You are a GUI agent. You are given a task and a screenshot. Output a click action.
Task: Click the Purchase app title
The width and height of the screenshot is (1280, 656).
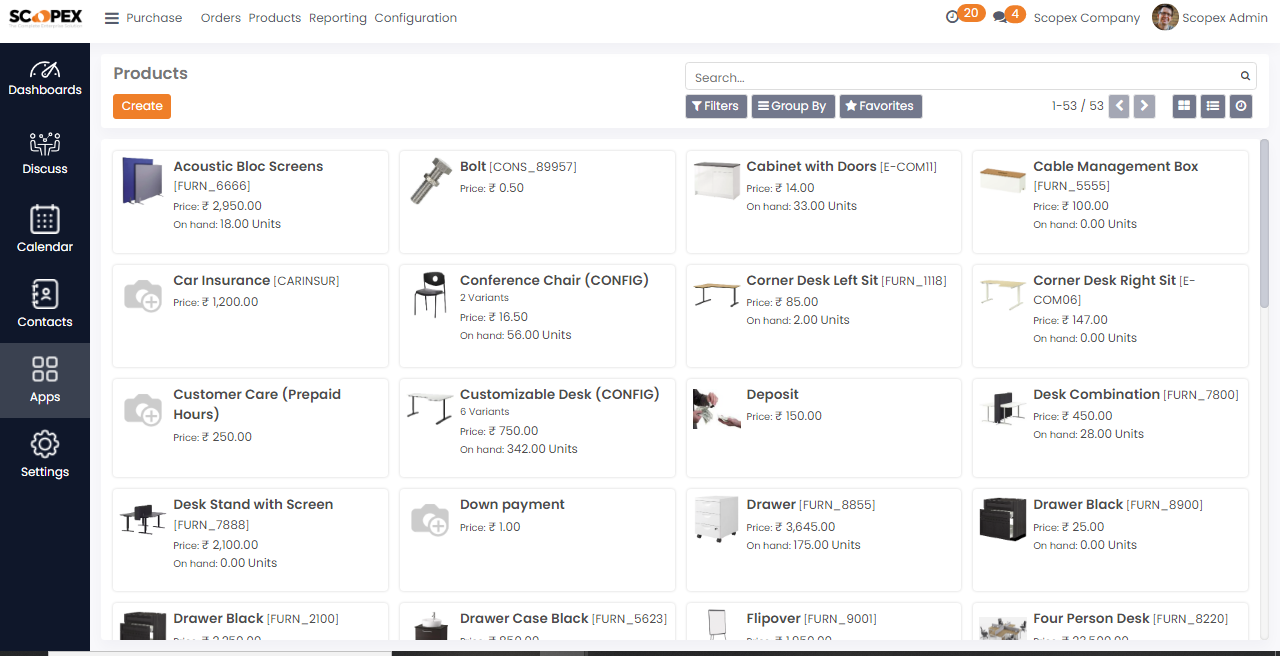click(154, 18)
